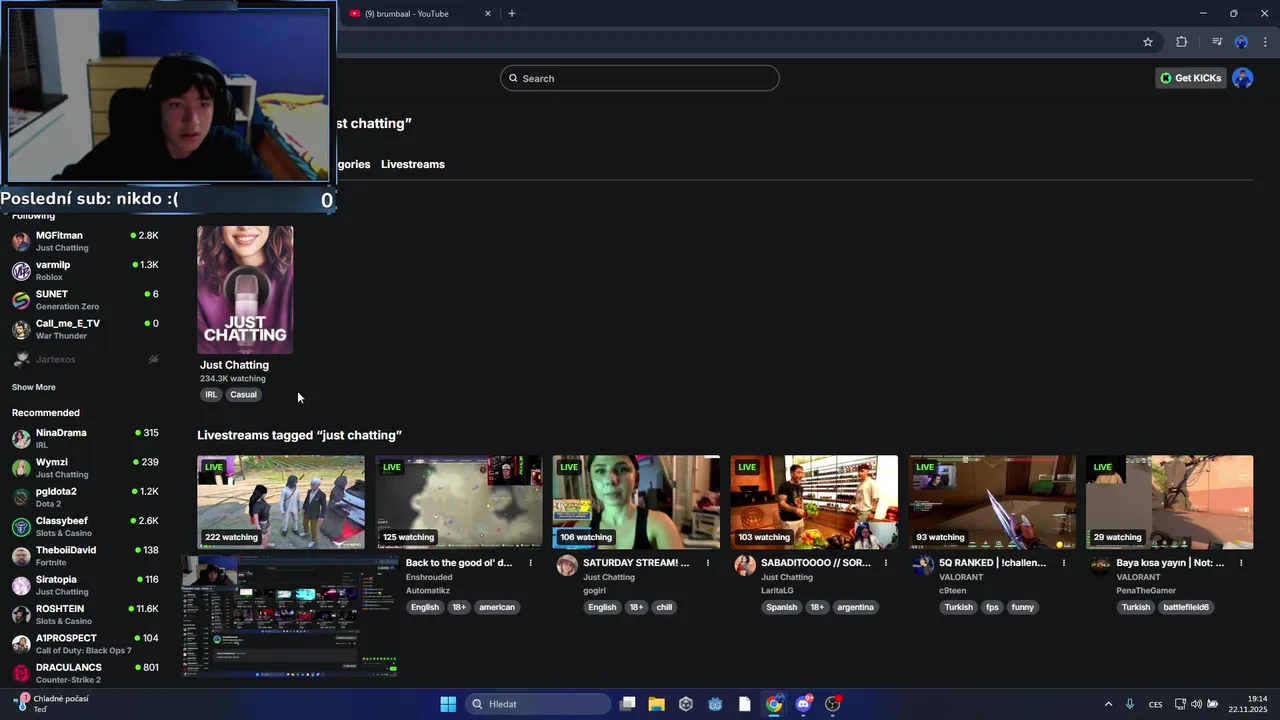This screenshot has width=1280, height=720.
Task: Open the Just Chatting category title link
Action: pyautogui.click(x=234, y=365)
